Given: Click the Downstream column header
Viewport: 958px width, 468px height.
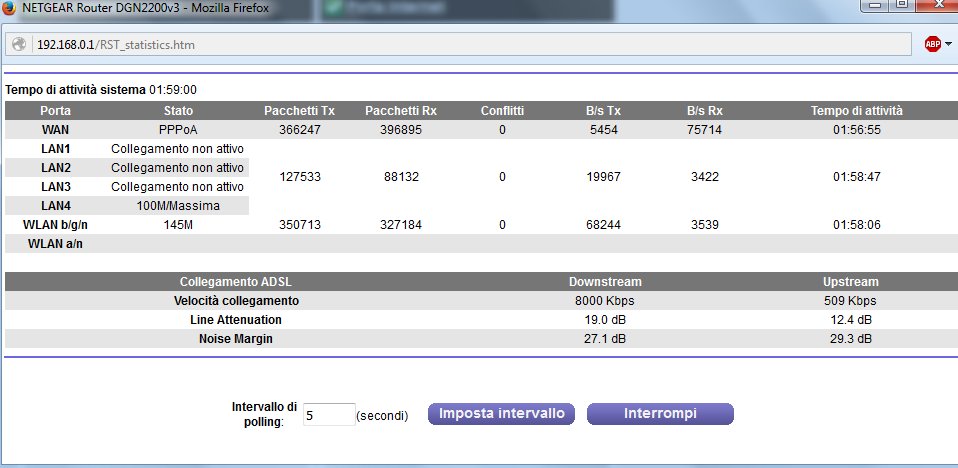Looking at the screenshot, I should 605,282.
